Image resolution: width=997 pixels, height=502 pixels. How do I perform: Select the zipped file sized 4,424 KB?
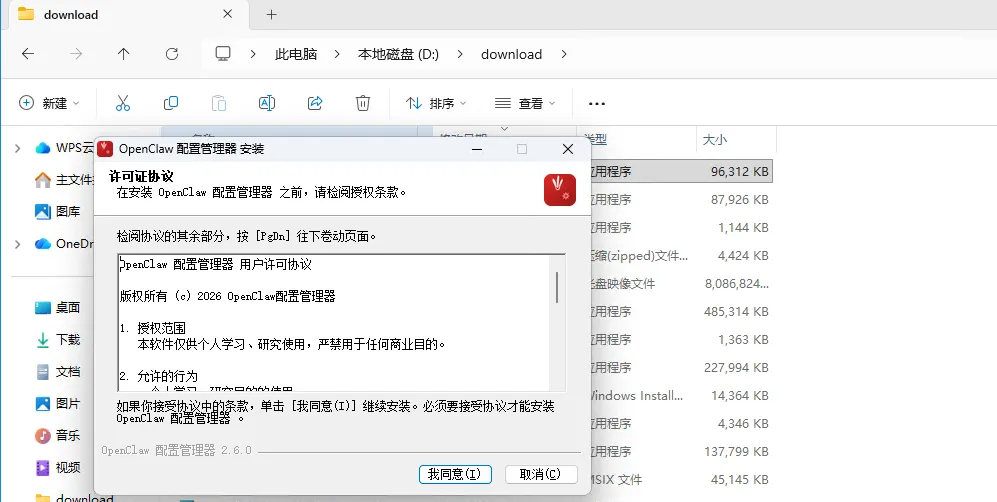pyautogui.click(x=681, y=255)
